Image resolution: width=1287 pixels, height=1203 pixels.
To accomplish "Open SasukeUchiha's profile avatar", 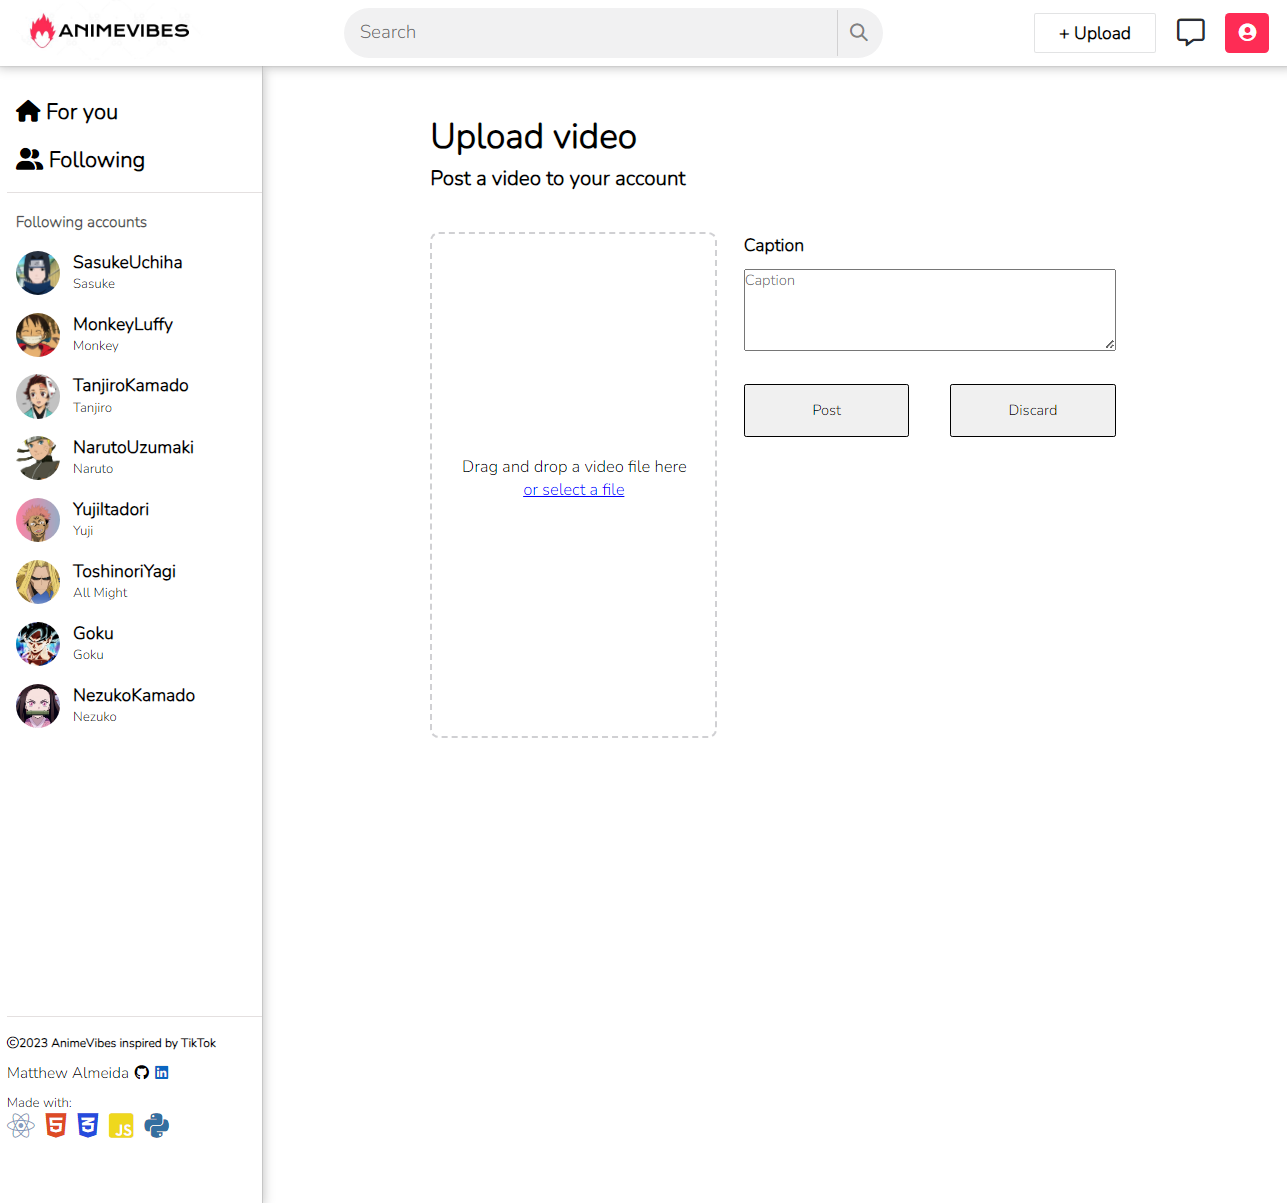I will pos(38,273).
